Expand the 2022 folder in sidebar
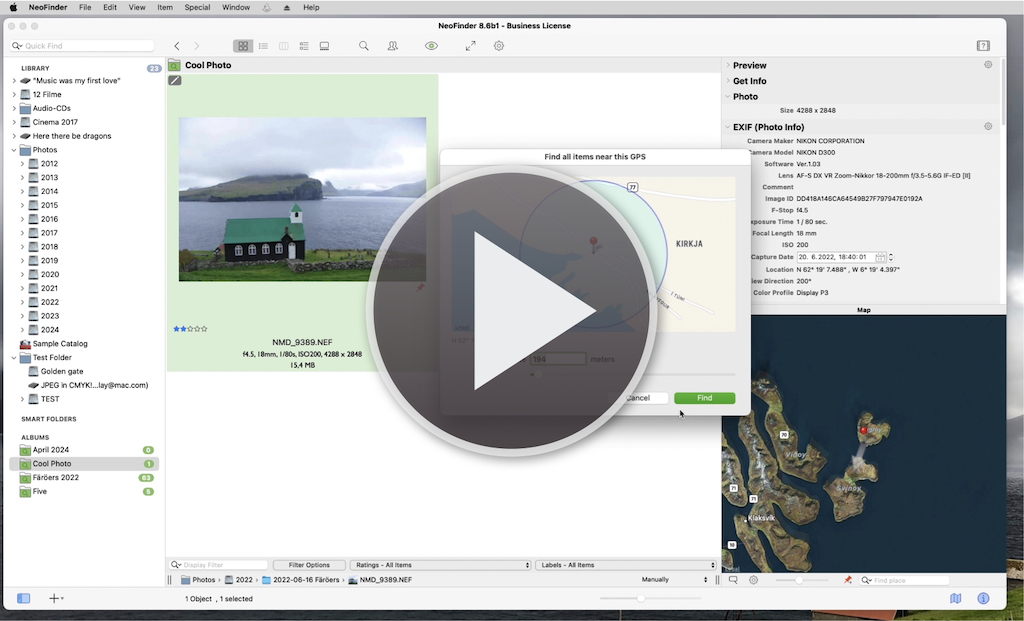 click(22, 302)
